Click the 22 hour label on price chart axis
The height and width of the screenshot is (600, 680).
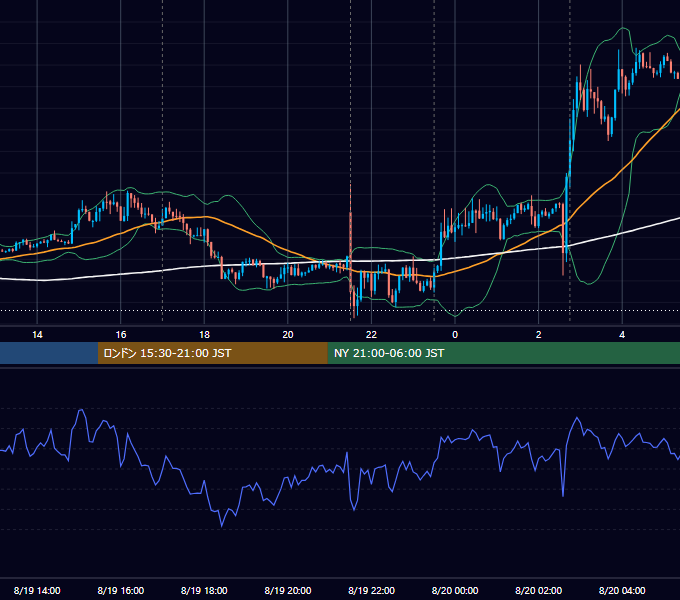[371, 335]
